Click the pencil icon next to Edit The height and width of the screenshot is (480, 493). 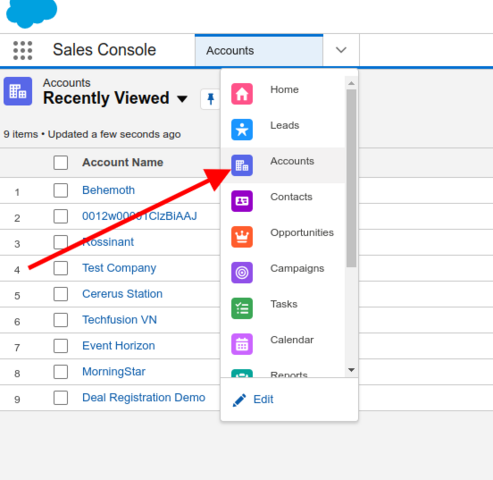point(239,400)
